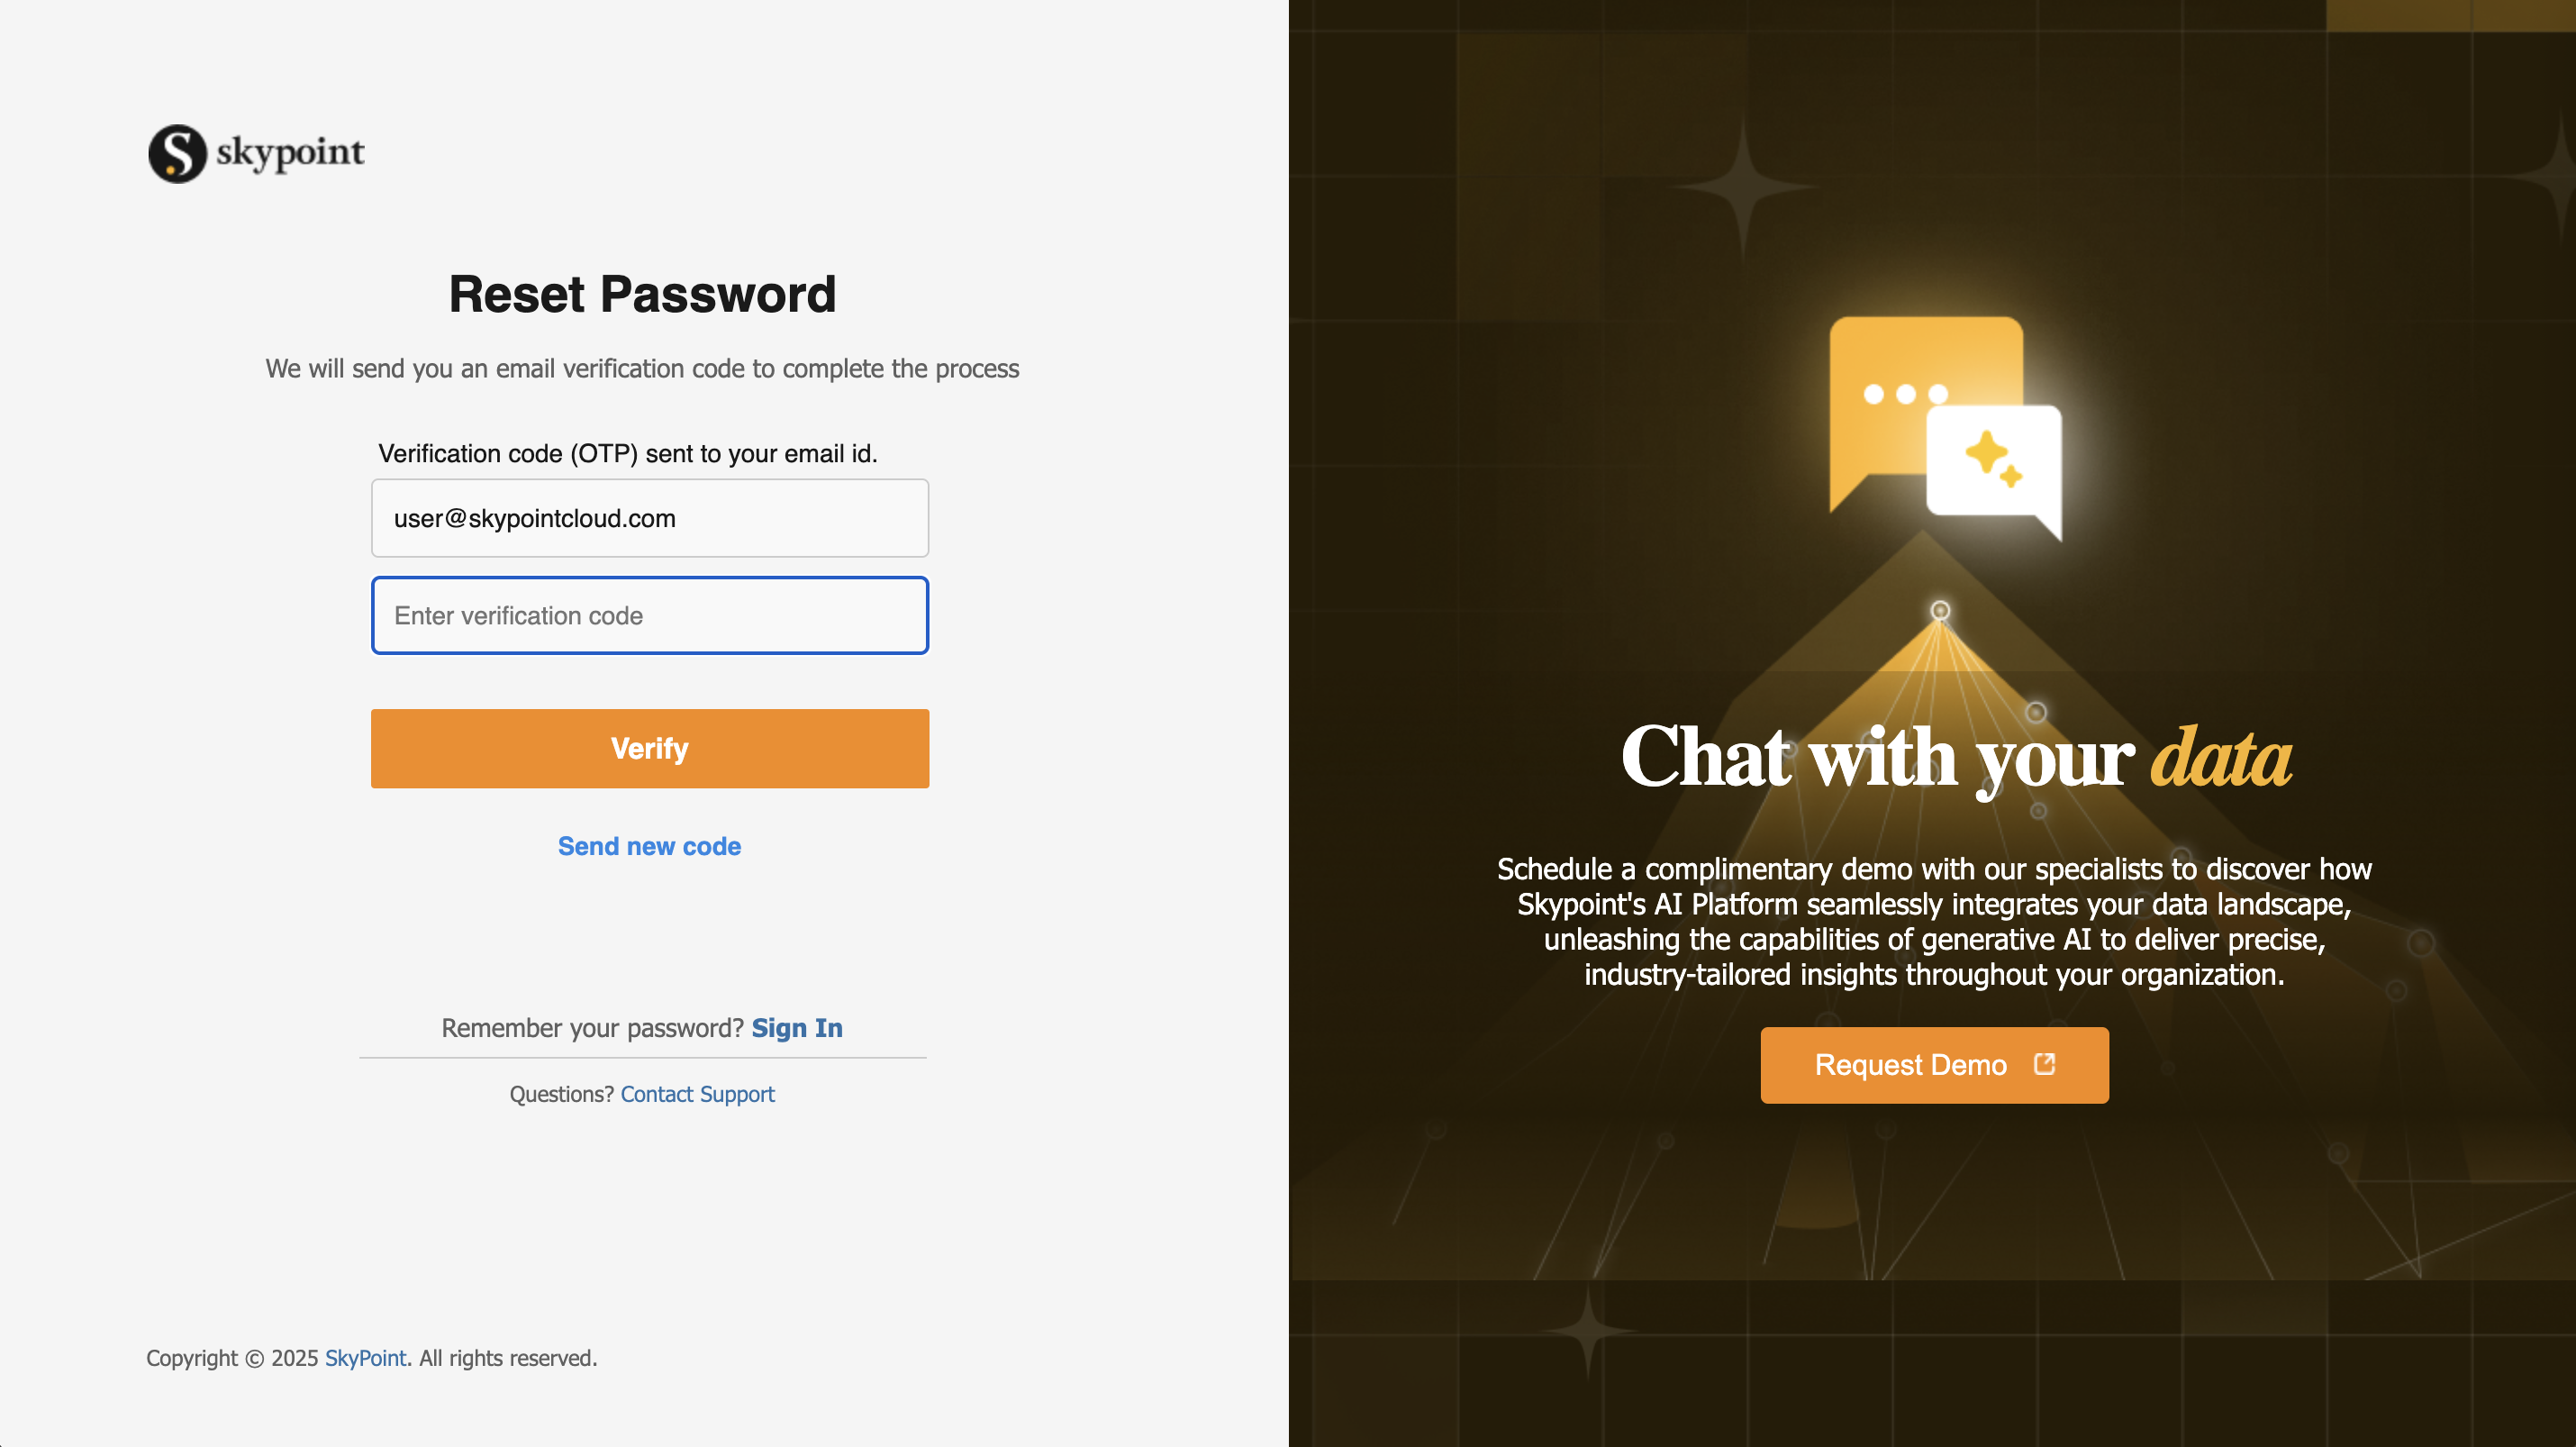Click the Chat with your data headline
This screenshot has height=1447, width=2576.
click(x=1957, y=758)
